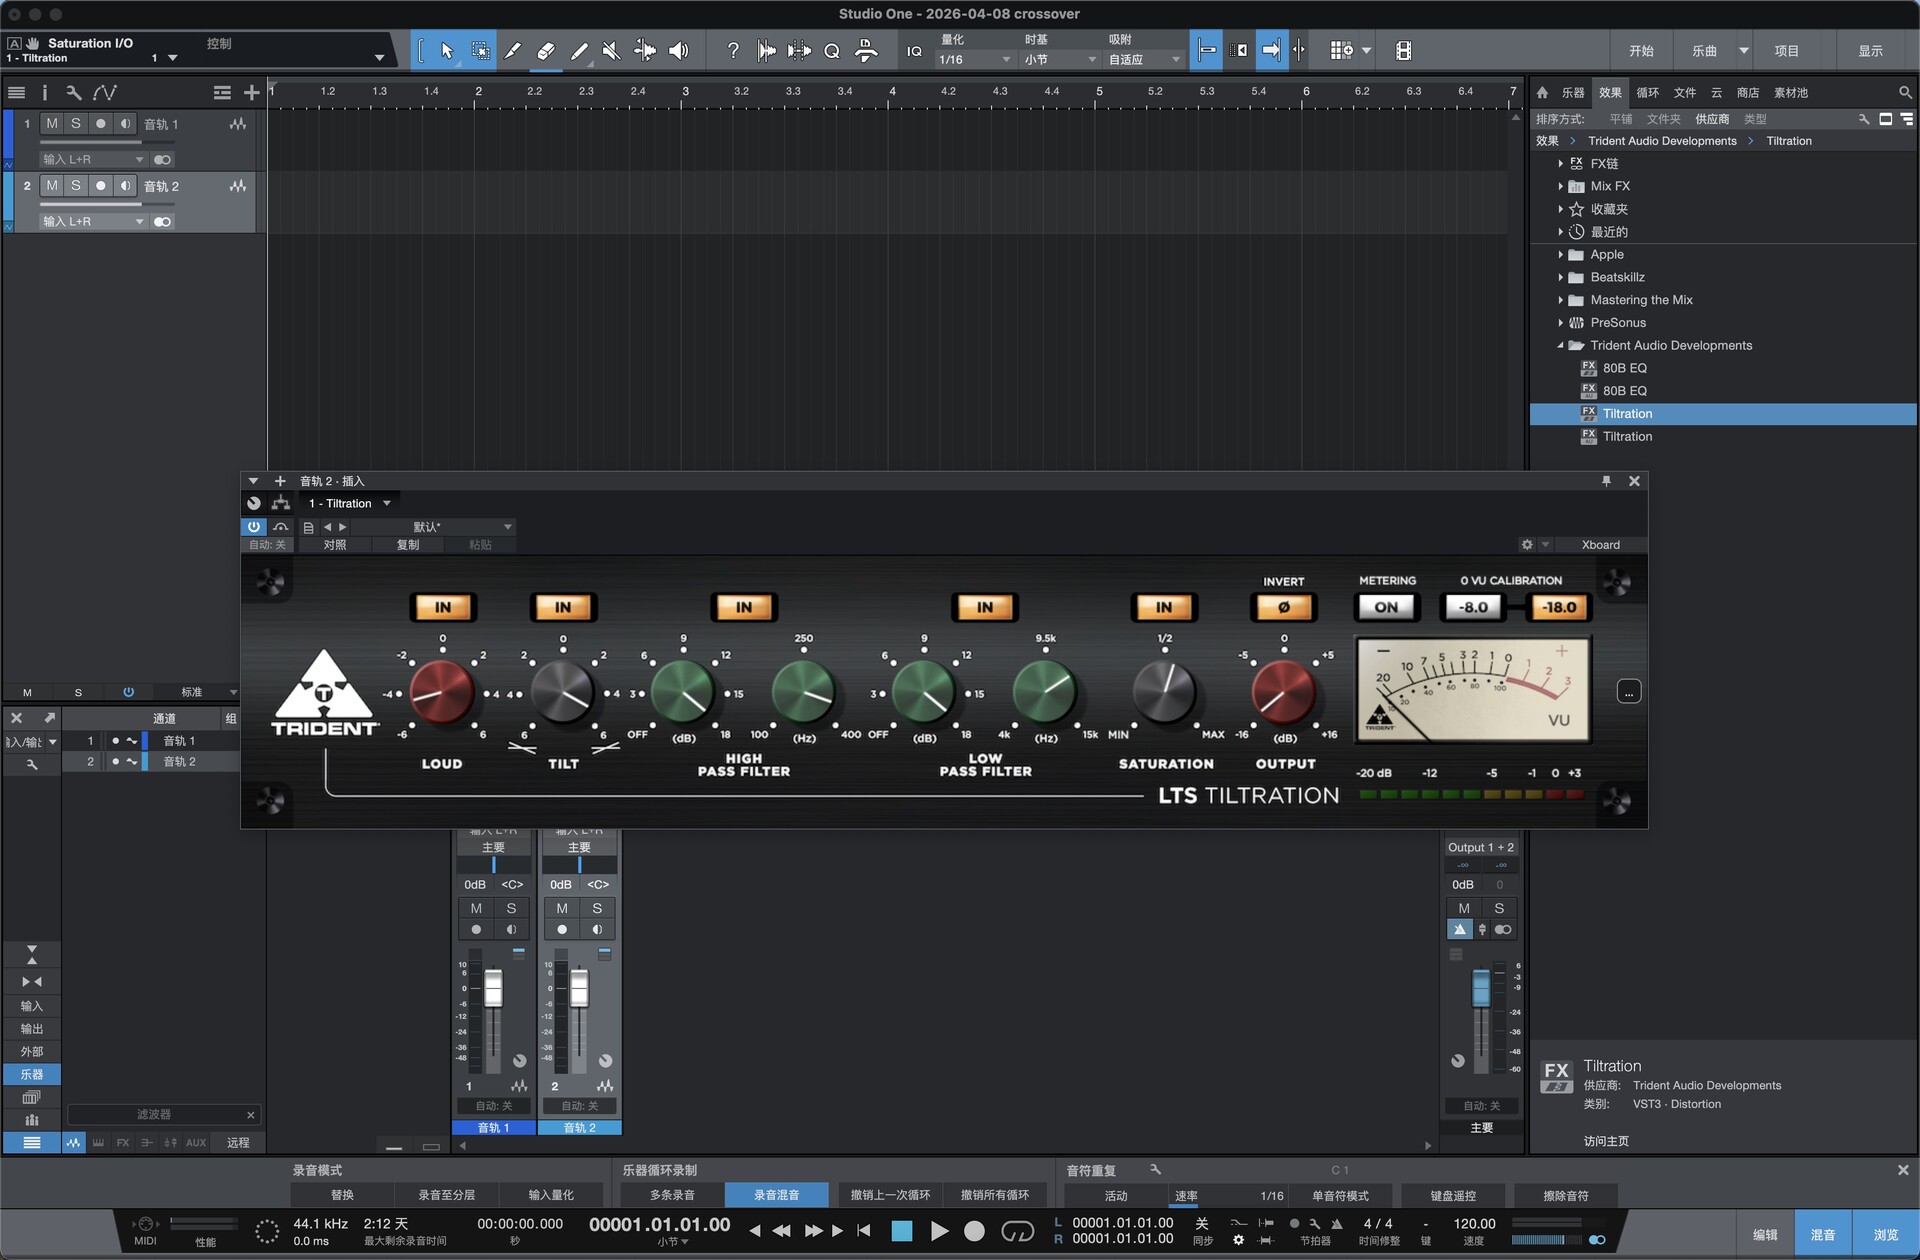
Task: Click the 复制 (Copy) plugin button
Action: pos(408,545)
